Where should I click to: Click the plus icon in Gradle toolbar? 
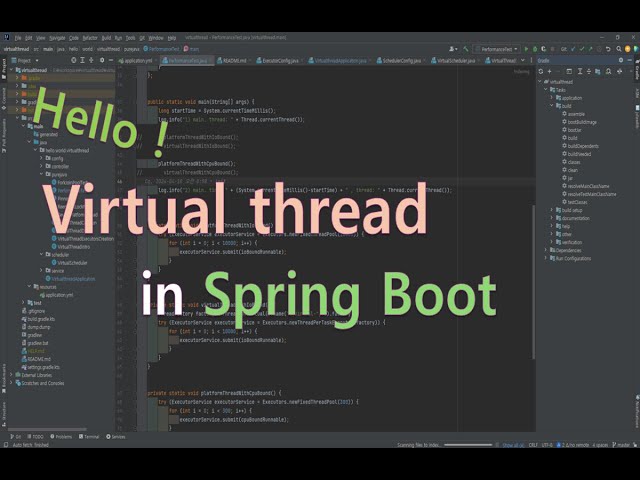coord(549,71)
